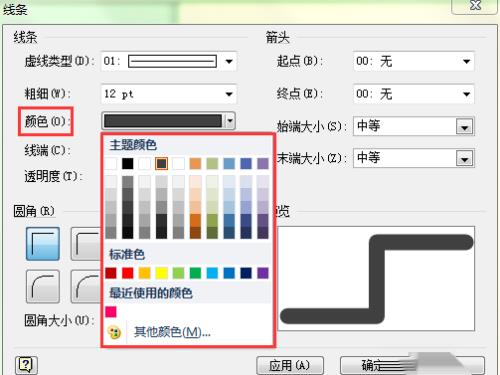Click the 最近使用的颜色 heading
The image size is (500, 375).
pyautogui.click(x=151, y=293)
